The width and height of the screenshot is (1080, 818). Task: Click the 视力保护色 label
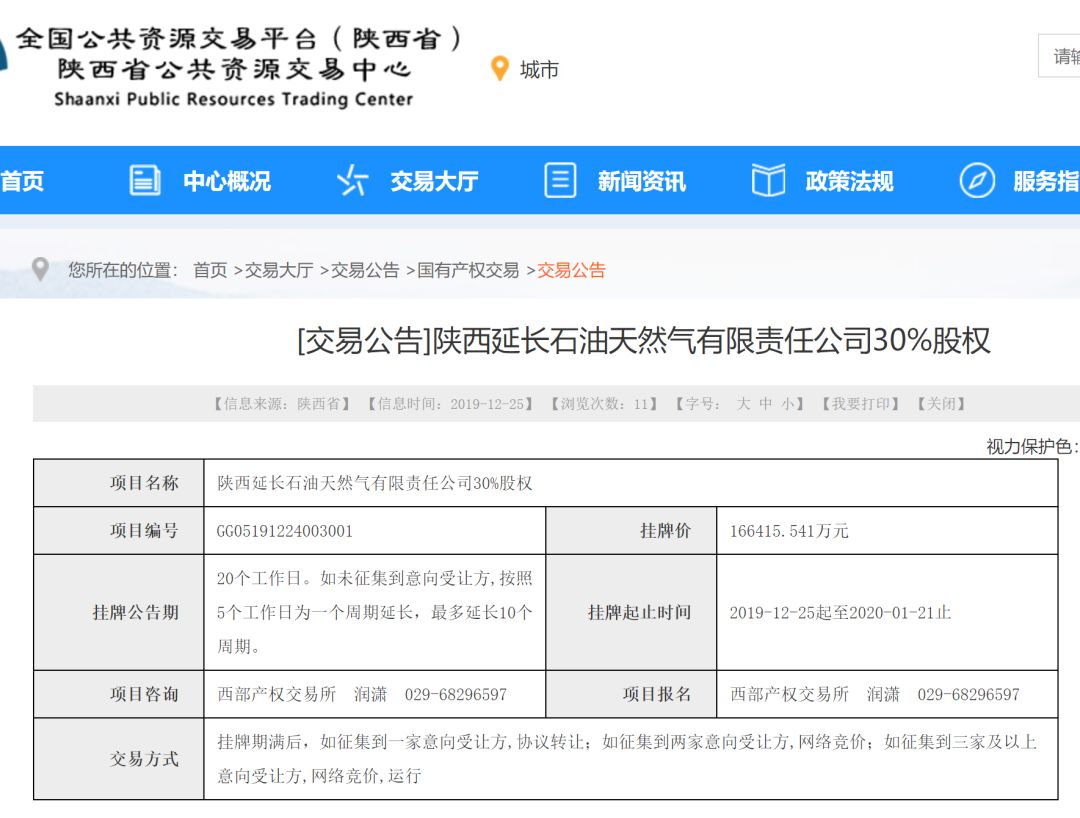[x=1031, y=446]
